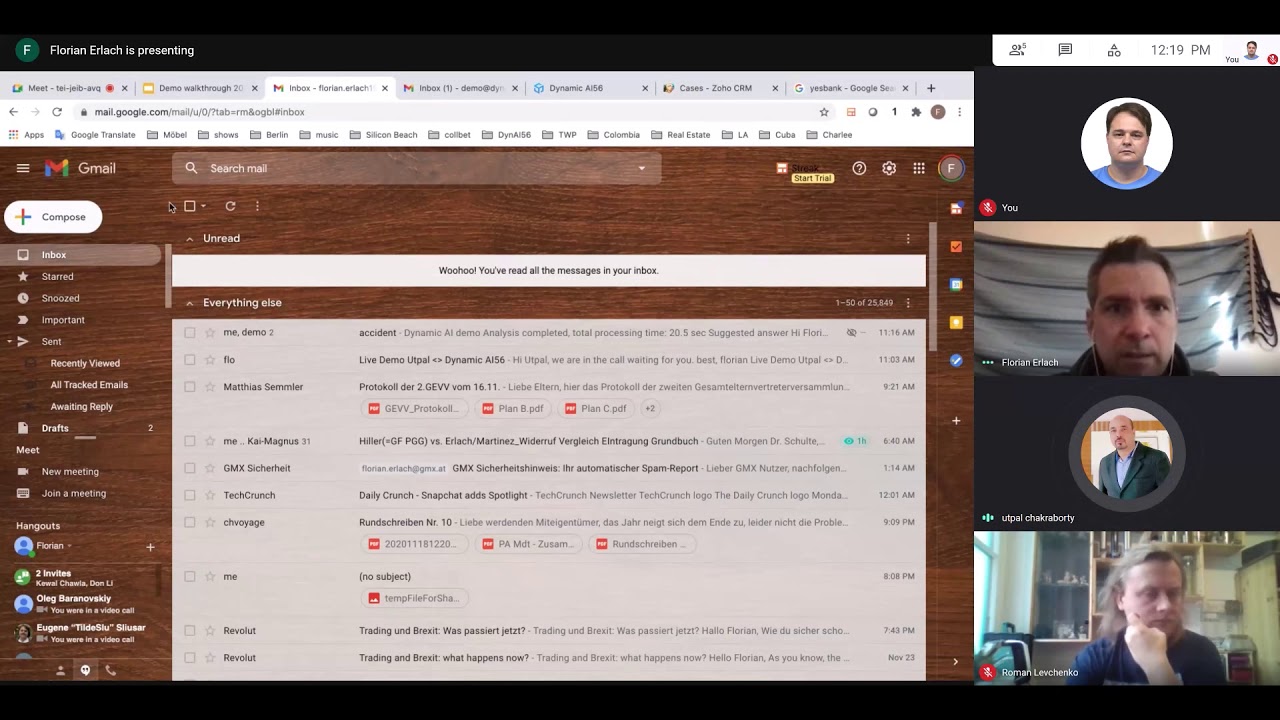Switch to the yesbank Google Search tab
Screen dimensions: 1280x720
851,88
